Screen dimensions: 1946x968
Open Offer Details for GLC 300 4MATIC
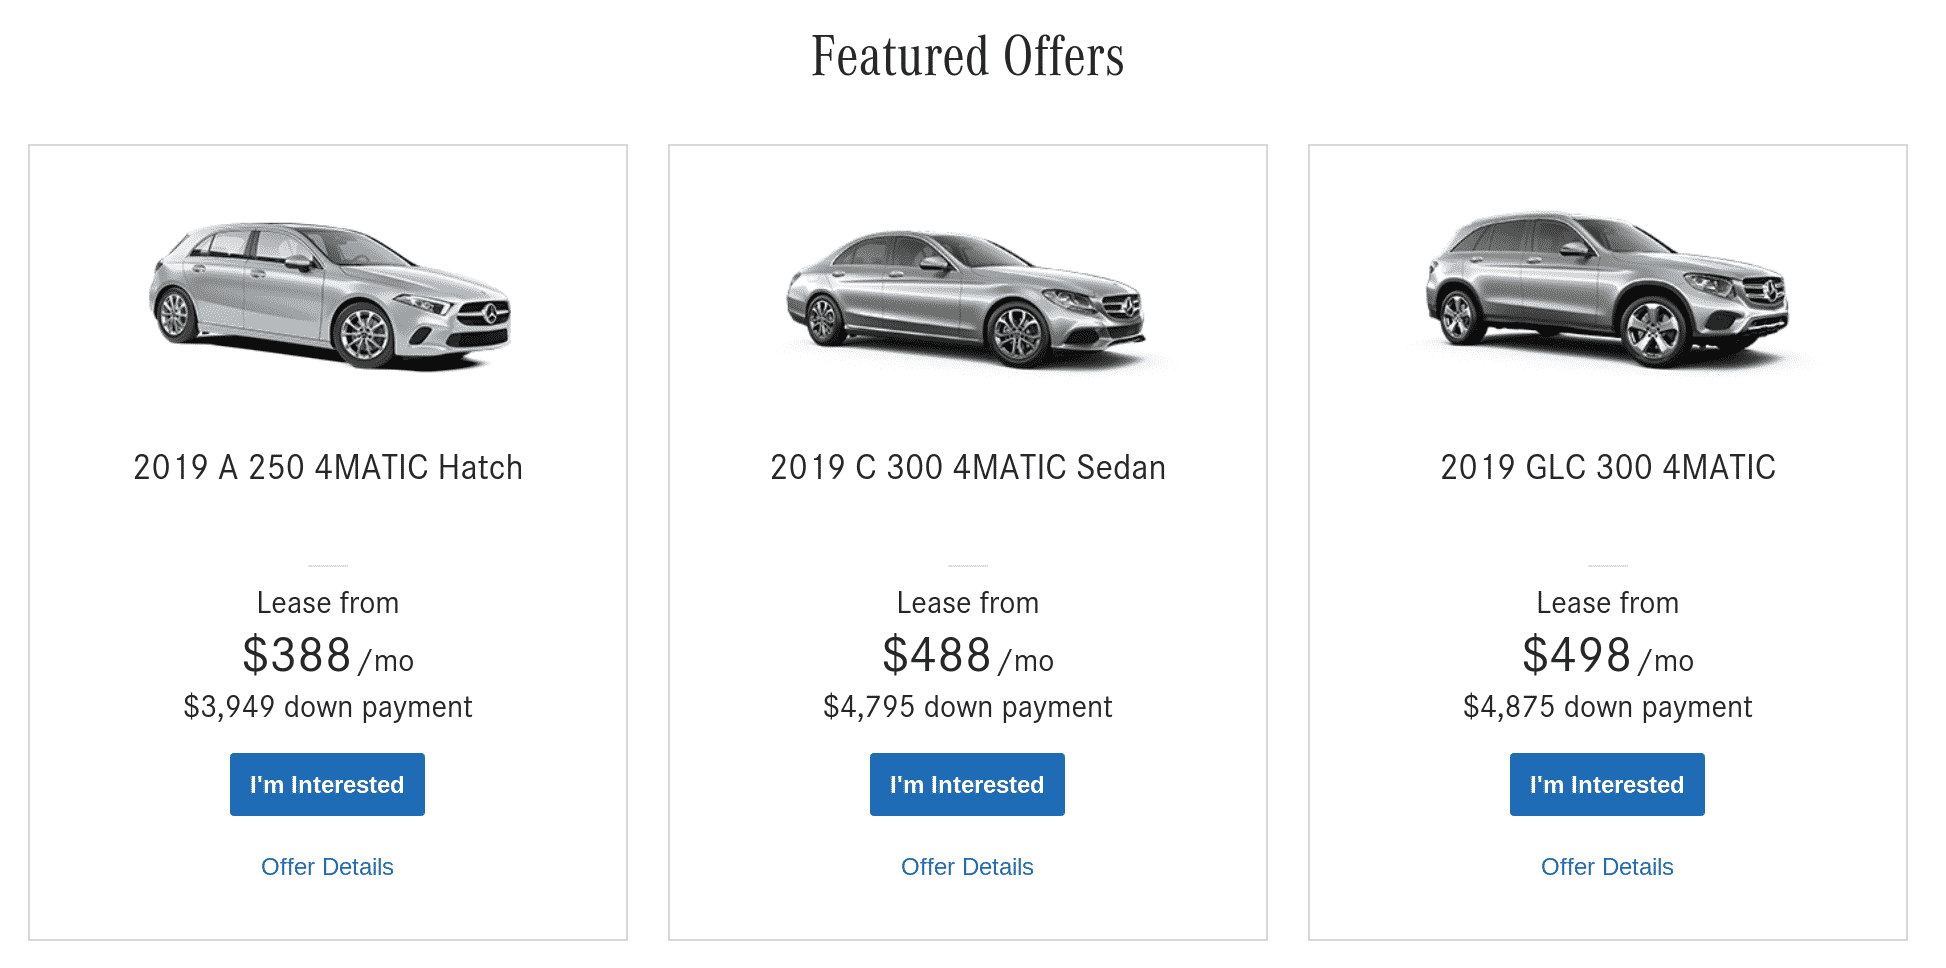1607,867
